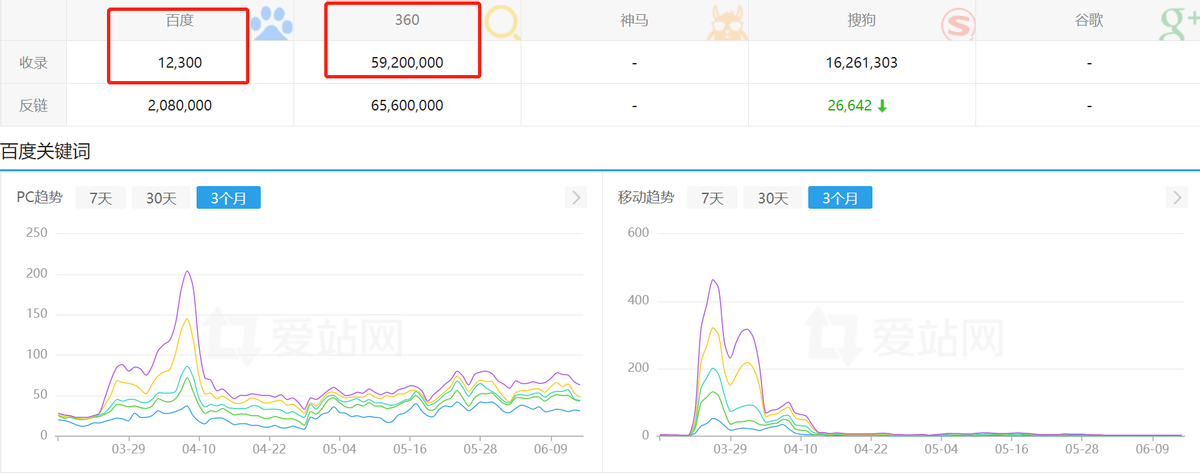1200x473 pixels.
Task: Select 30天 in 移动趋势 chart
Action: point(772,198)
